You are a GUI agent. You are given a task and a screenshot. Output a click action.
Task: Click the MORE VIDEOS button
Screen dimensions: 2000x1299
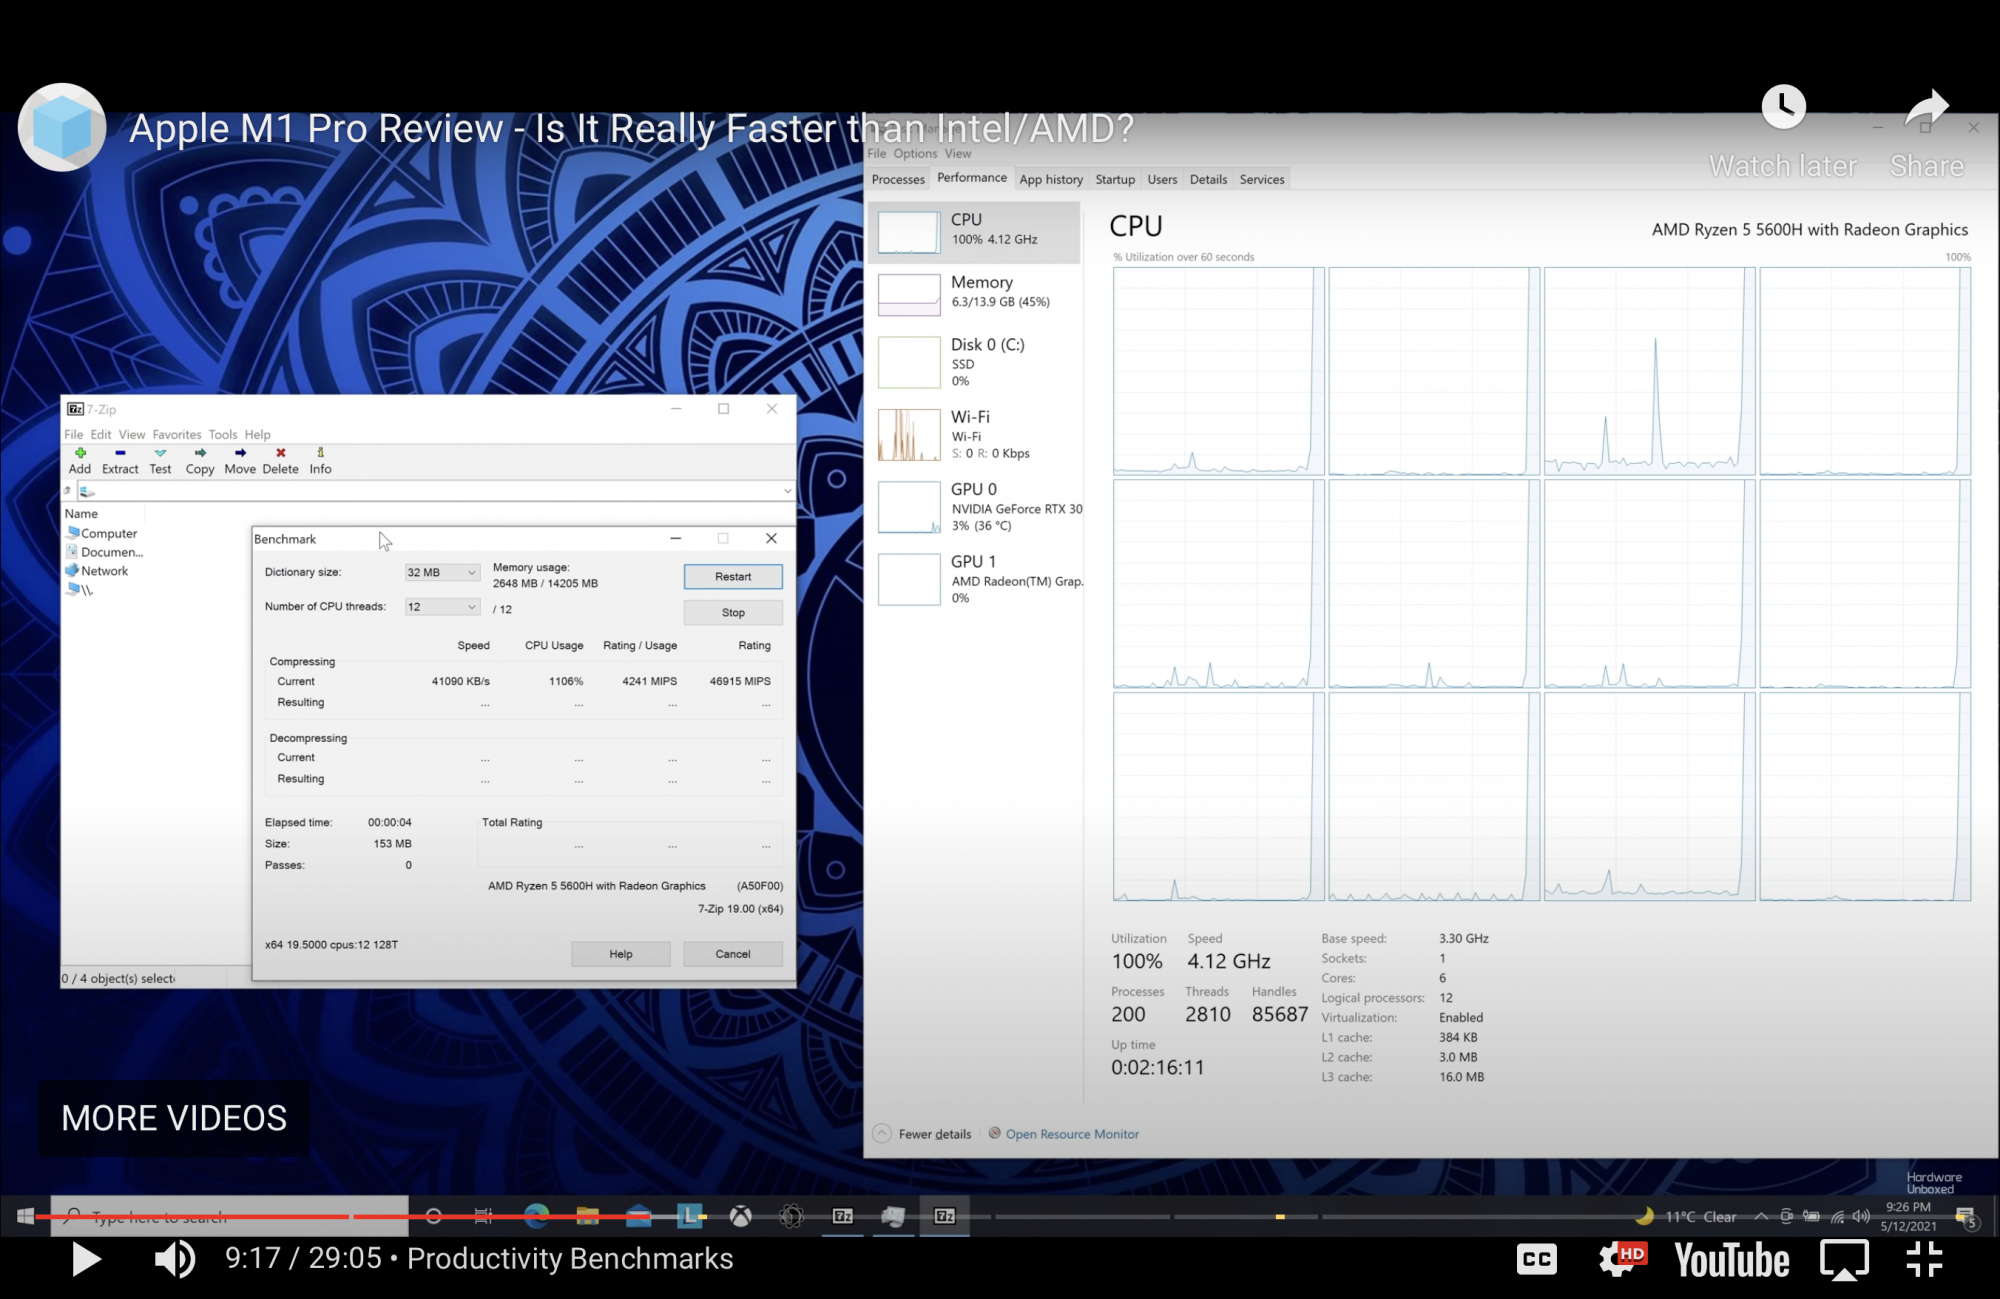(x=174, y=1118)
